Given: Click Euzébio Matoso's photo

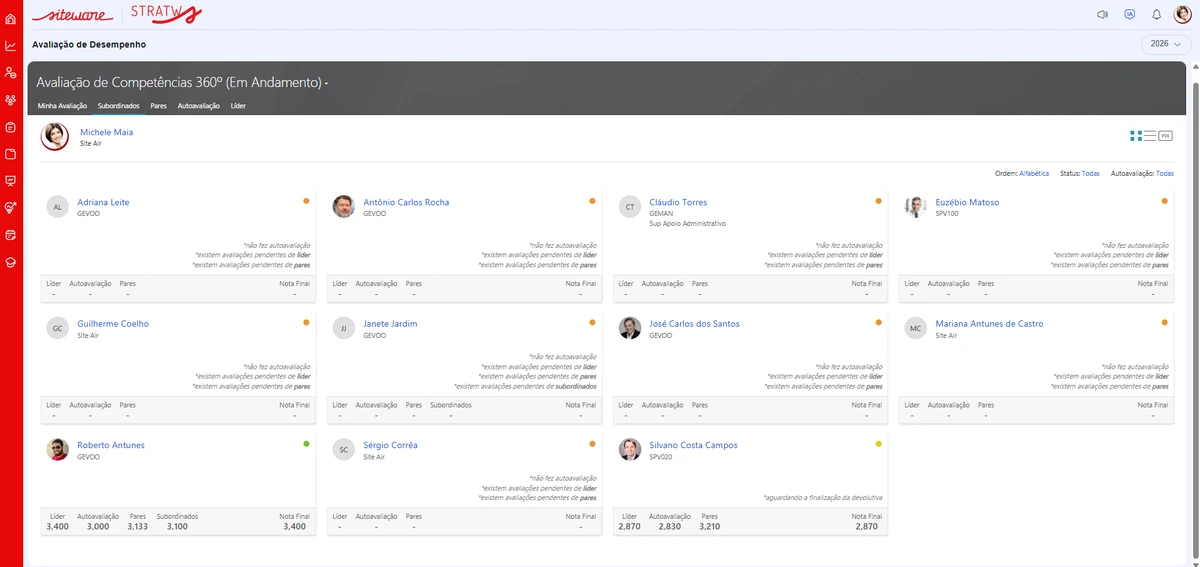Looking at the screenshot, I should point(916,206).
